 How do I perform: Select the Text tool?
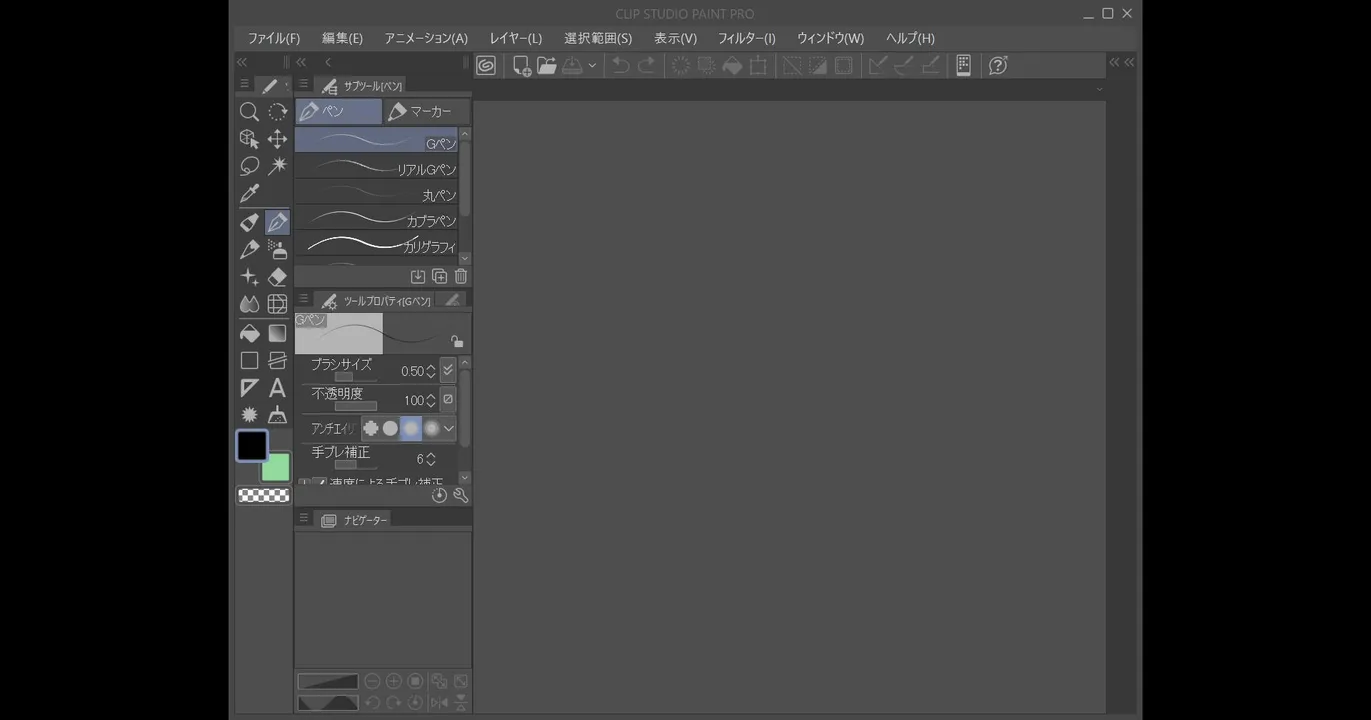[x=277, y=387]
